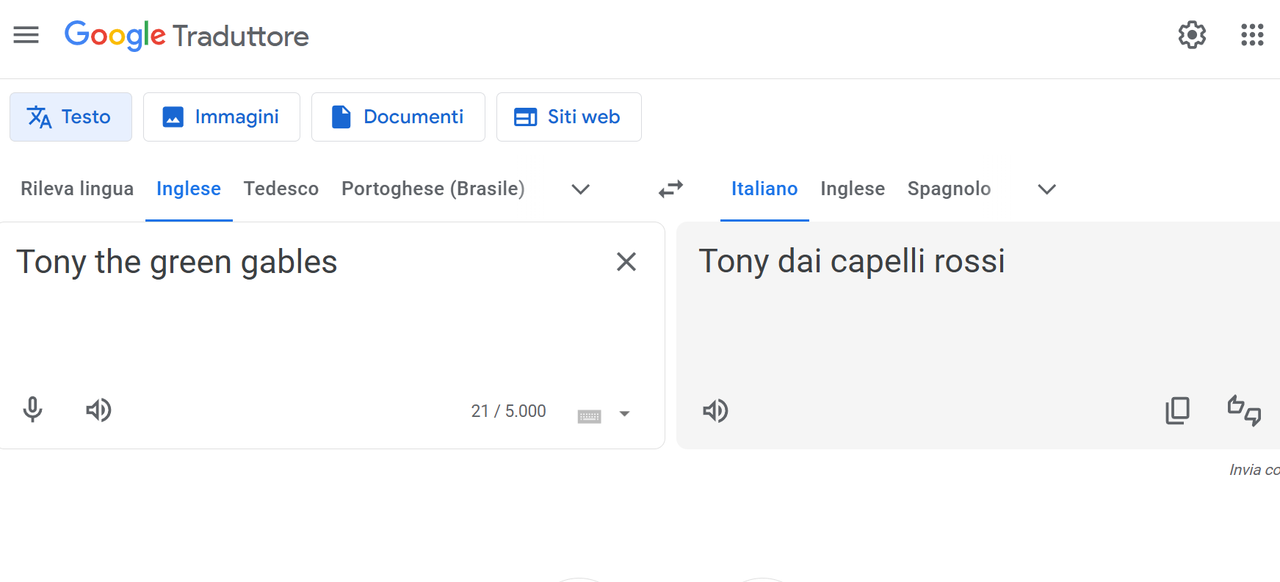Open the Google apps grid
The height and width of the screenshot is (582, 1280).
point(1252,35)
